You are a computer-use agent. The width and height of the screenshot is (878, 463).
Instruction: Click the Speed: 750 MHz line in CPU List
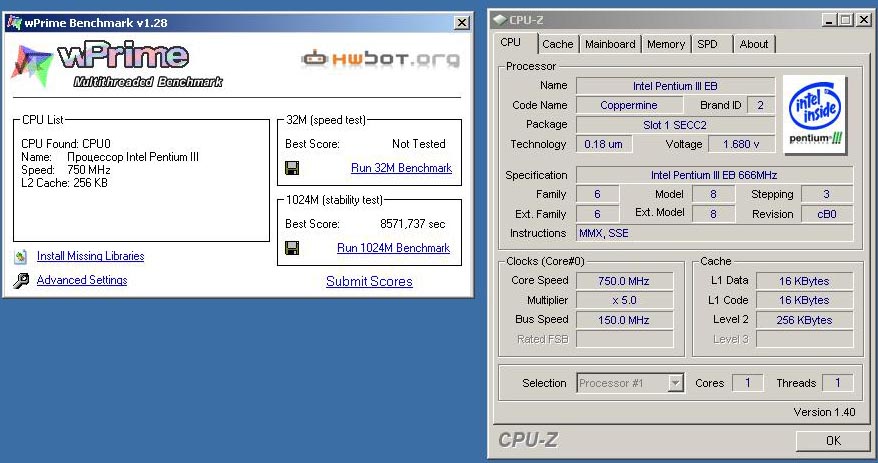(66, 170)
